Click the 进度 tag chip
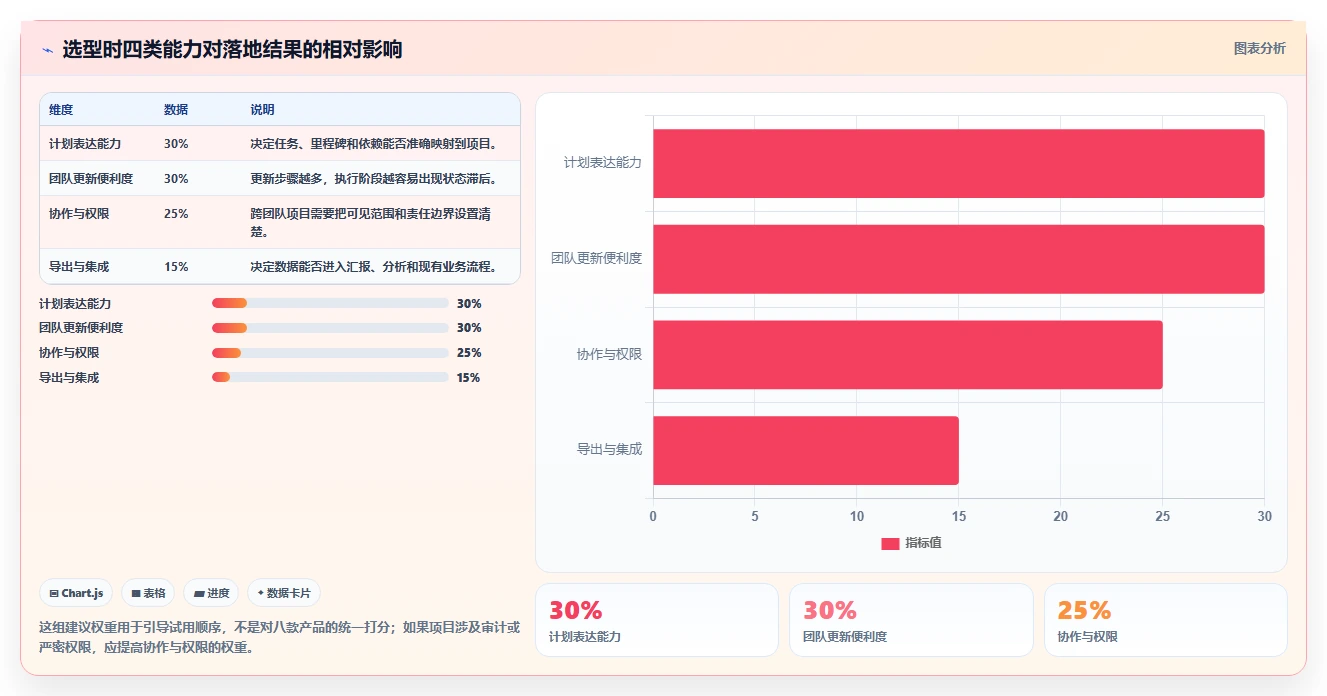The height and width of the screenshot is (696, 1327). [211, 593]
